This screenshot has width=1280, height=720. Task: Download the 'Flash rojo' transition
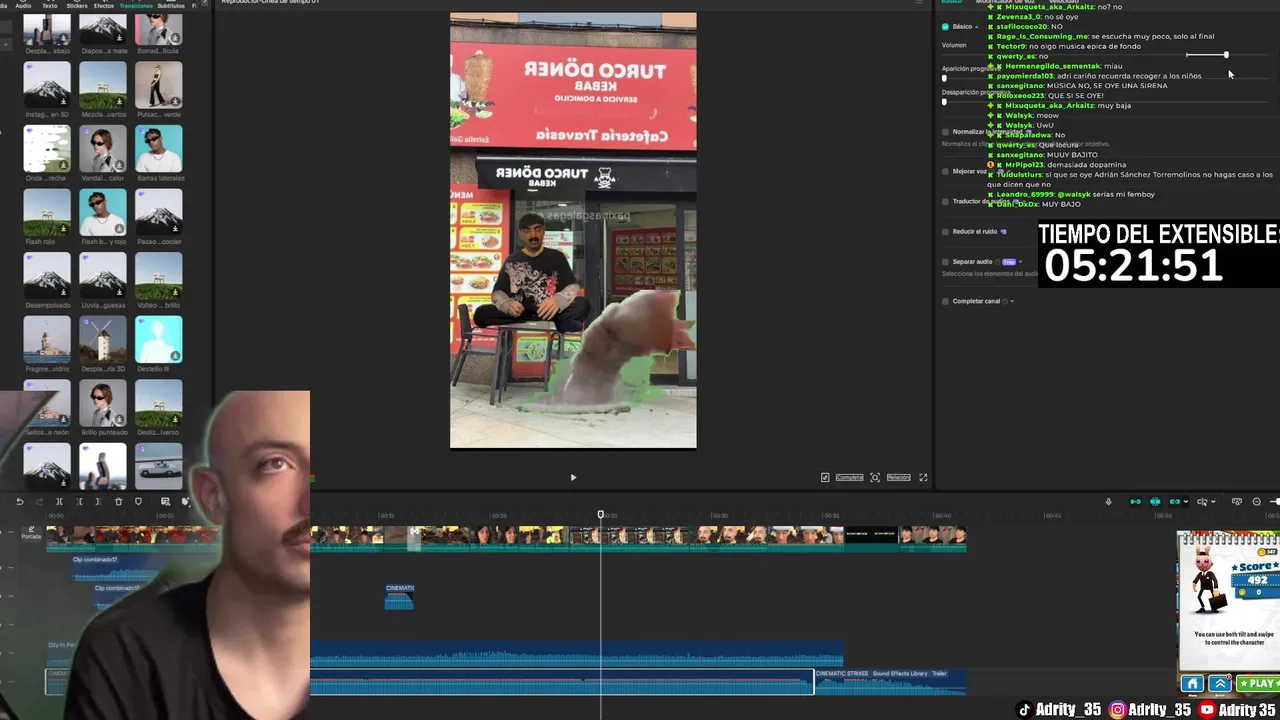[64, 228]
